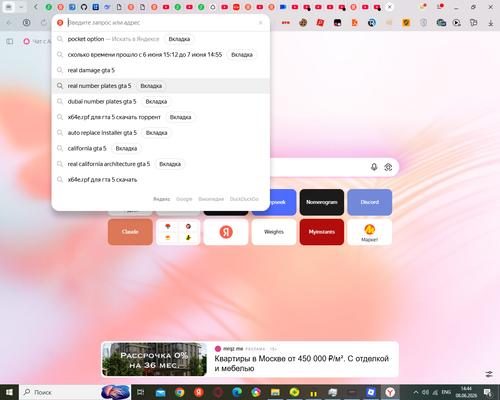
Task: Select the last 'x64e.rpf для гта 5 скачать' suggestion
Action: pyautogui.click(x=161, y=180)
